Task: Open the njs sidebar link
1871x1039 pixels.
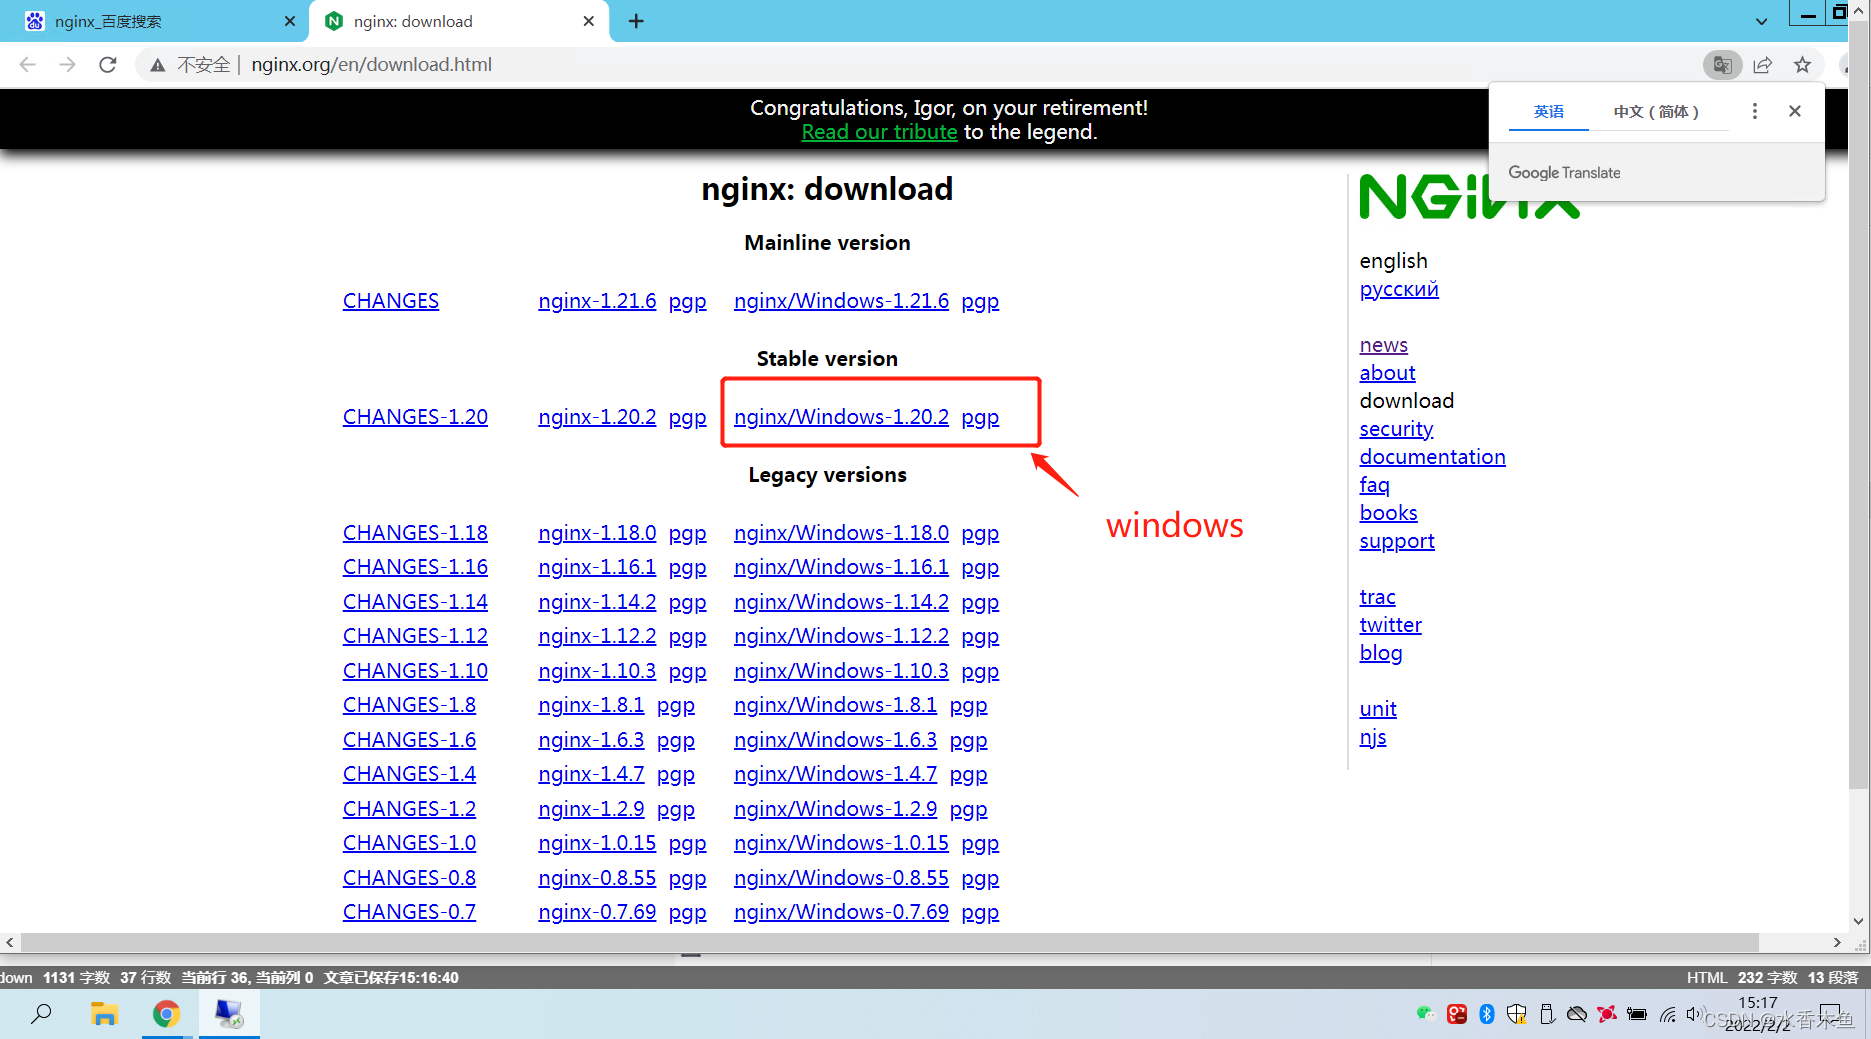Action: tap(1372, 737)
